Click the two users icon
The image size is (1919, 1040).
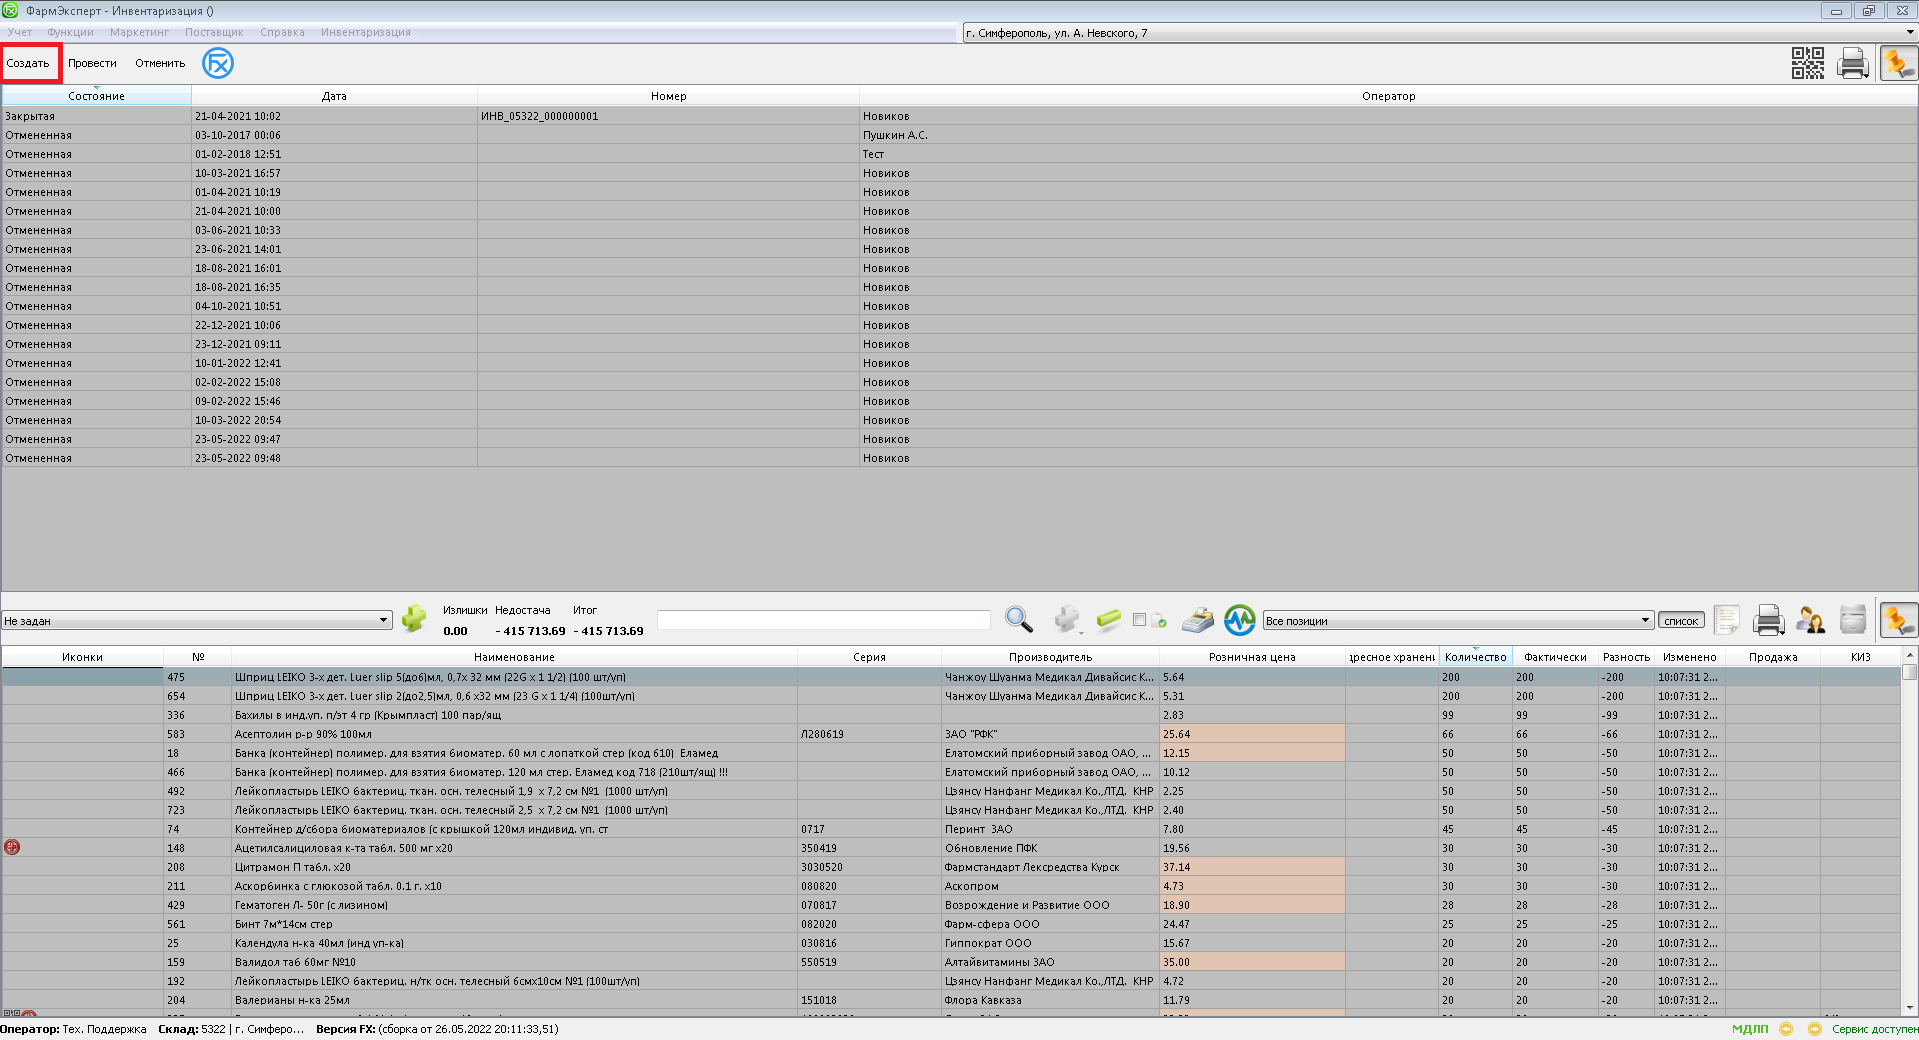[x=1810, y=620]
